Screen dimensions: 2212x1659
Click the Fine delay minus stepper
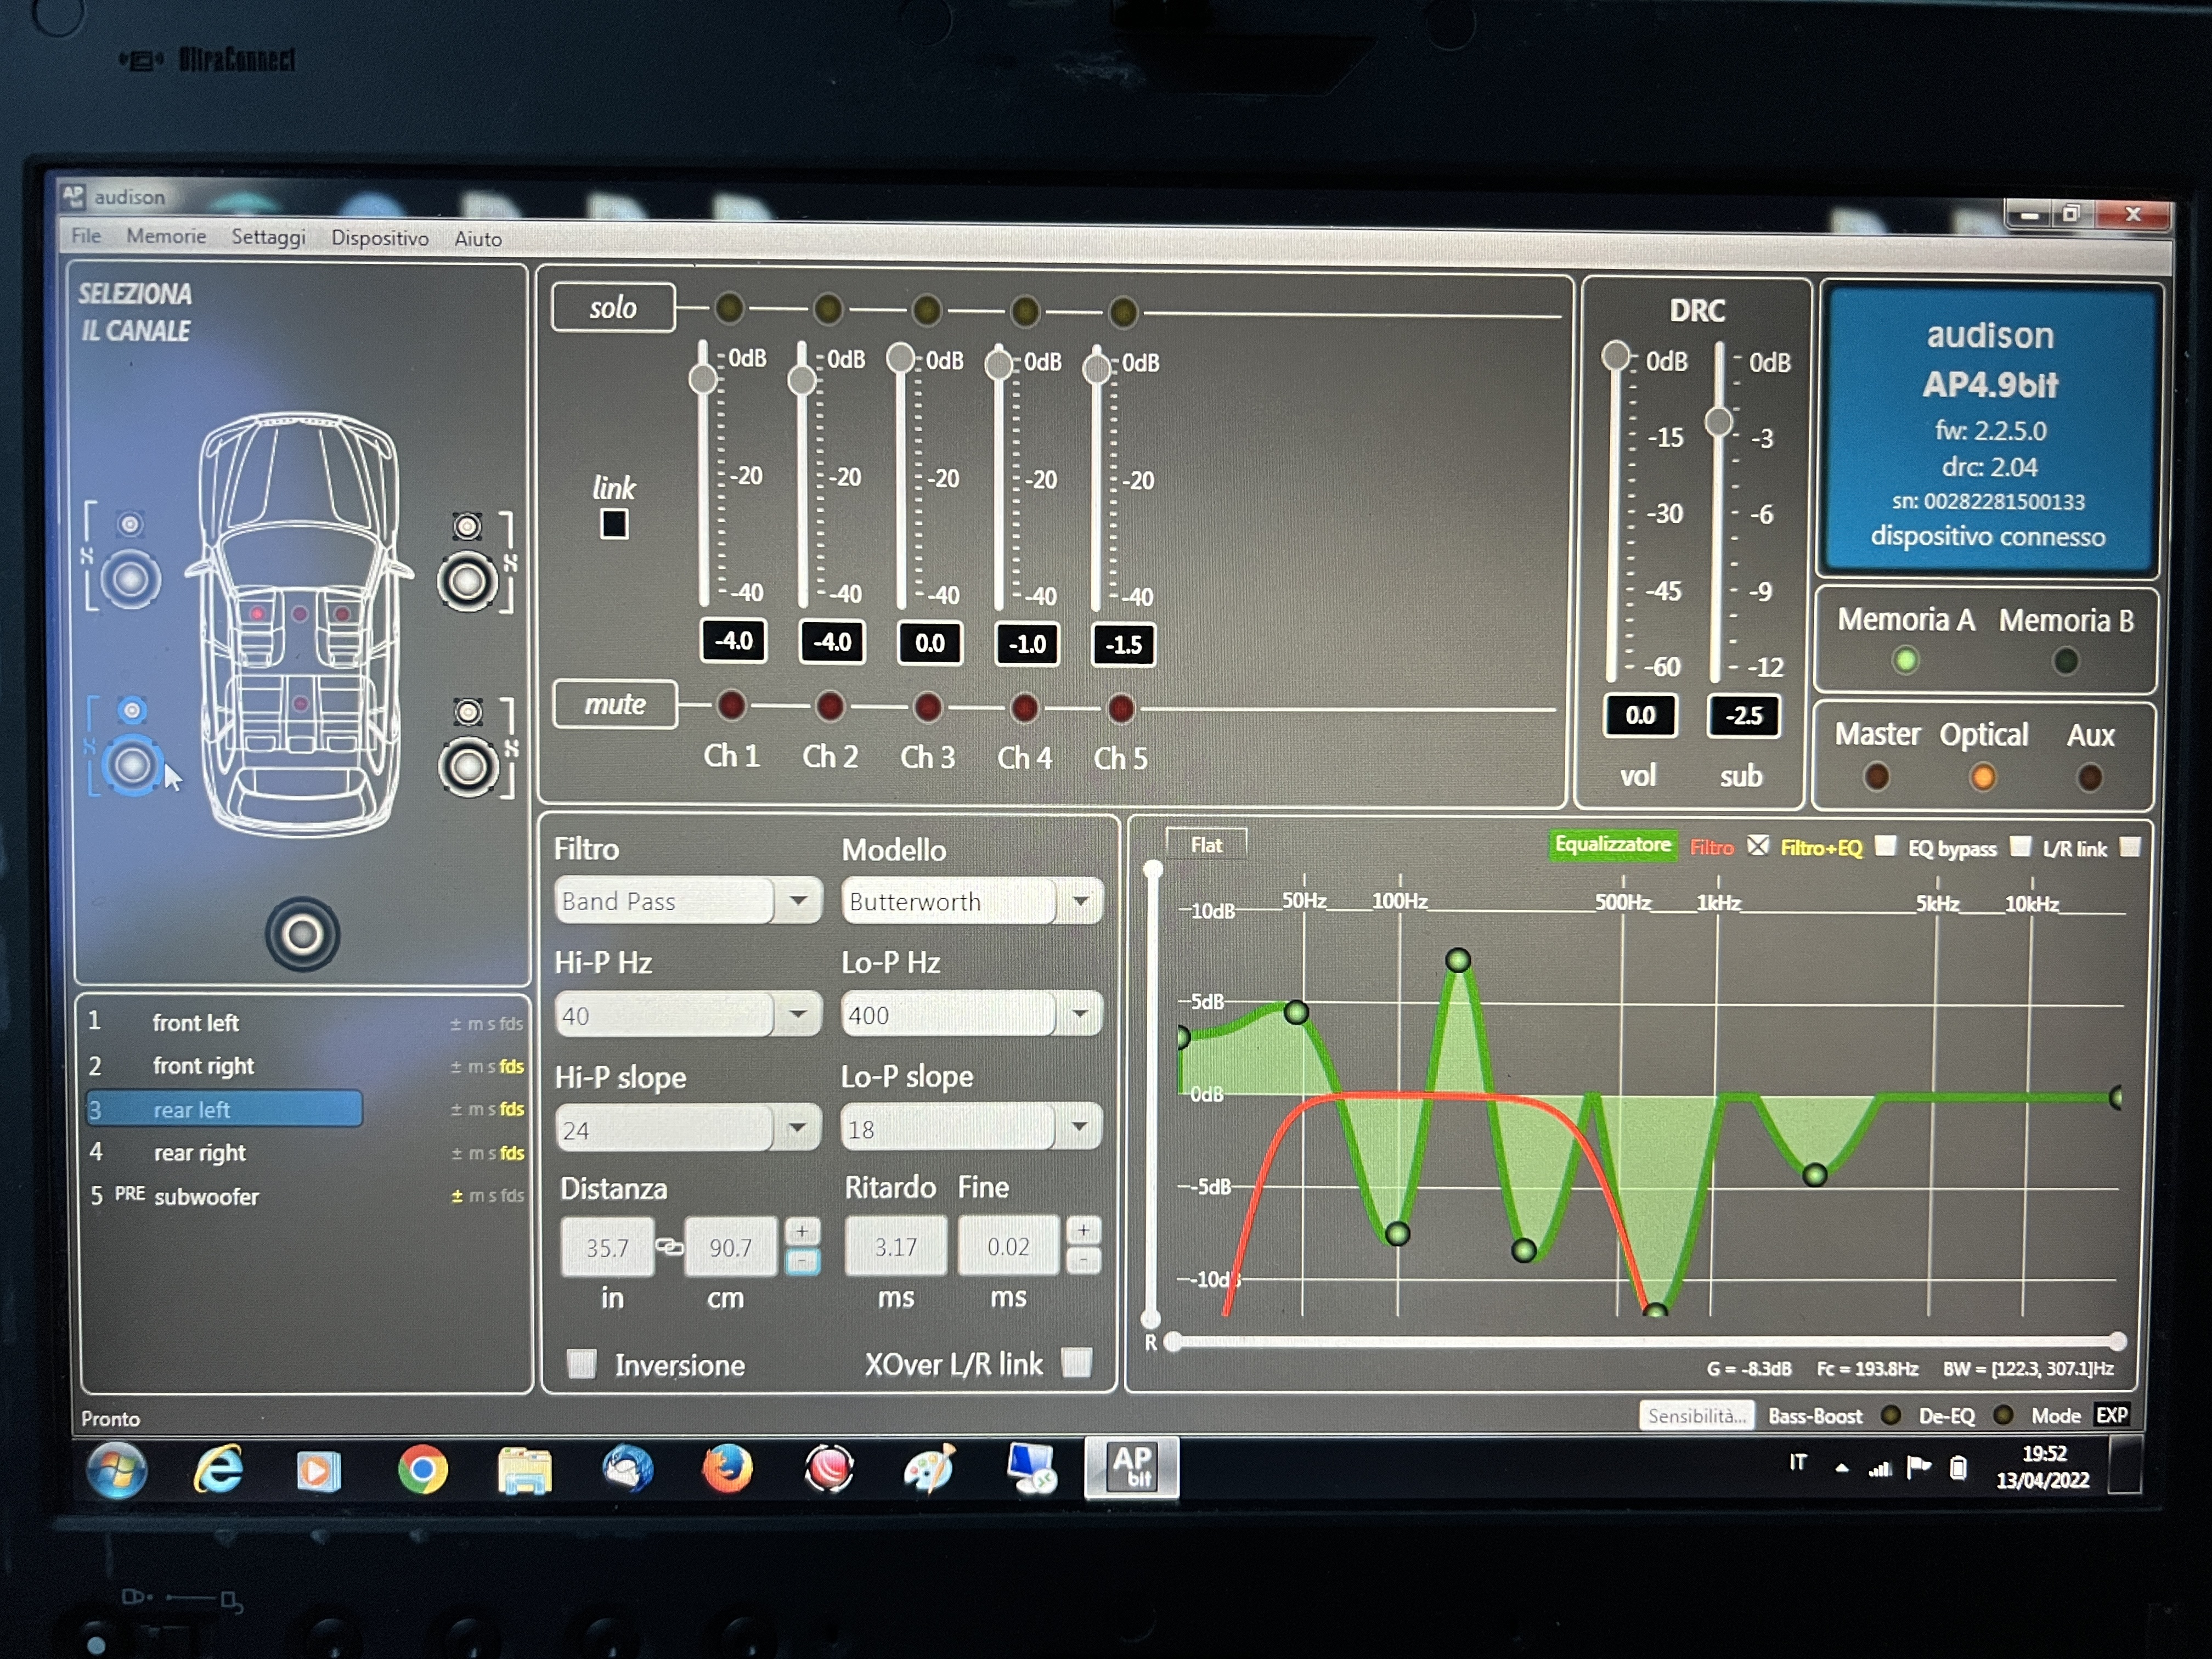1084,1260
